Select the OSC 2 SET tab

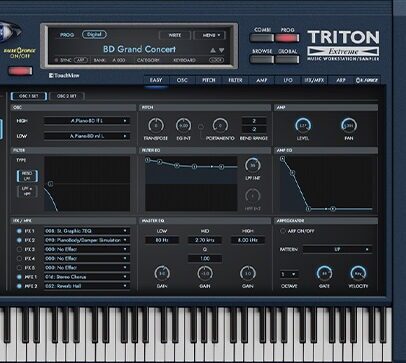[x=67, y=96]
